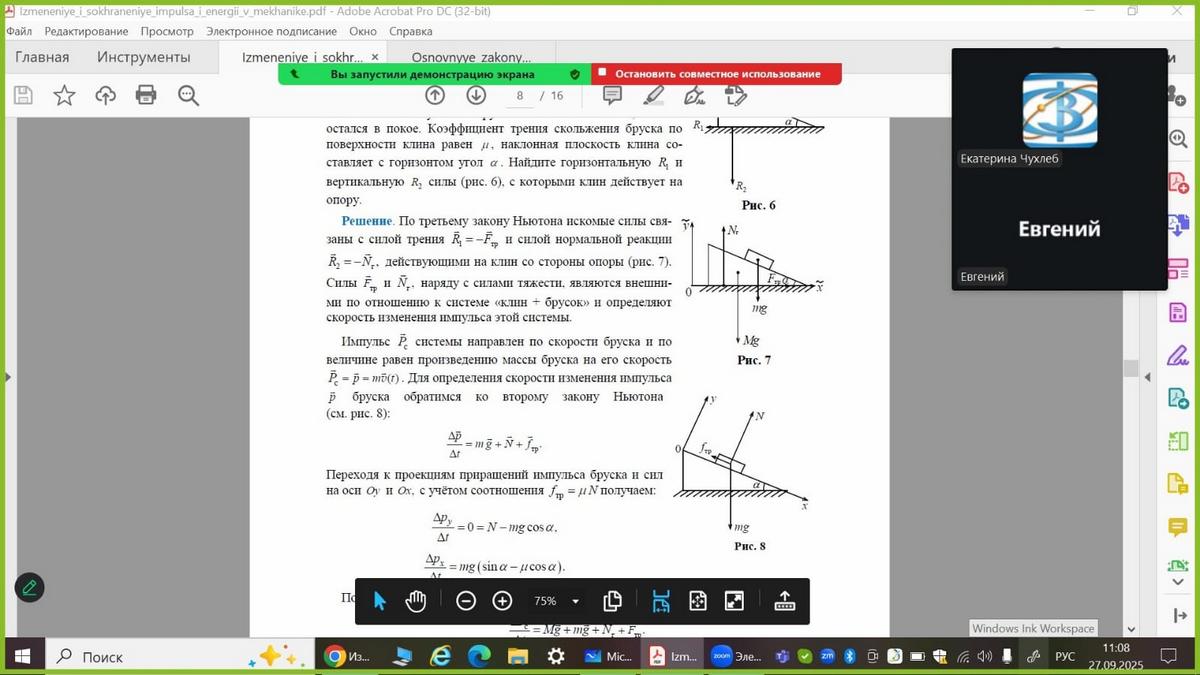Image resolution: width=1200 pixels, height=675 pixels.
Task: Open the Инструменты tab
Action: (143, 57)
